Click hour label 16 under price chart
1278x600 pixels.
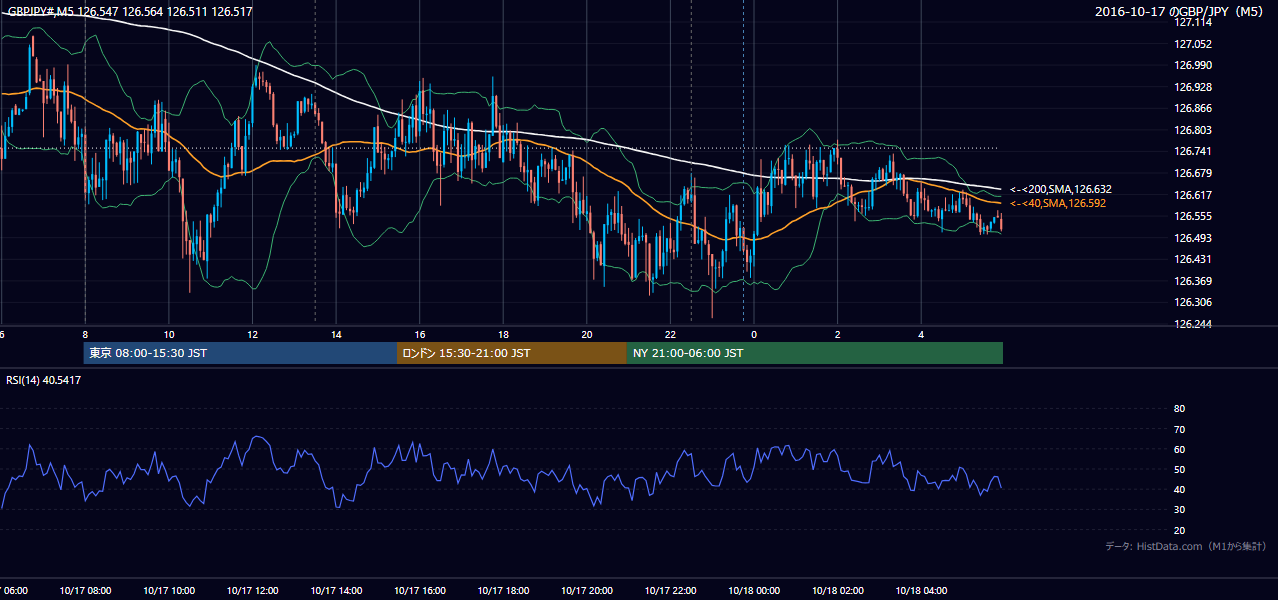tap(420, 334)
